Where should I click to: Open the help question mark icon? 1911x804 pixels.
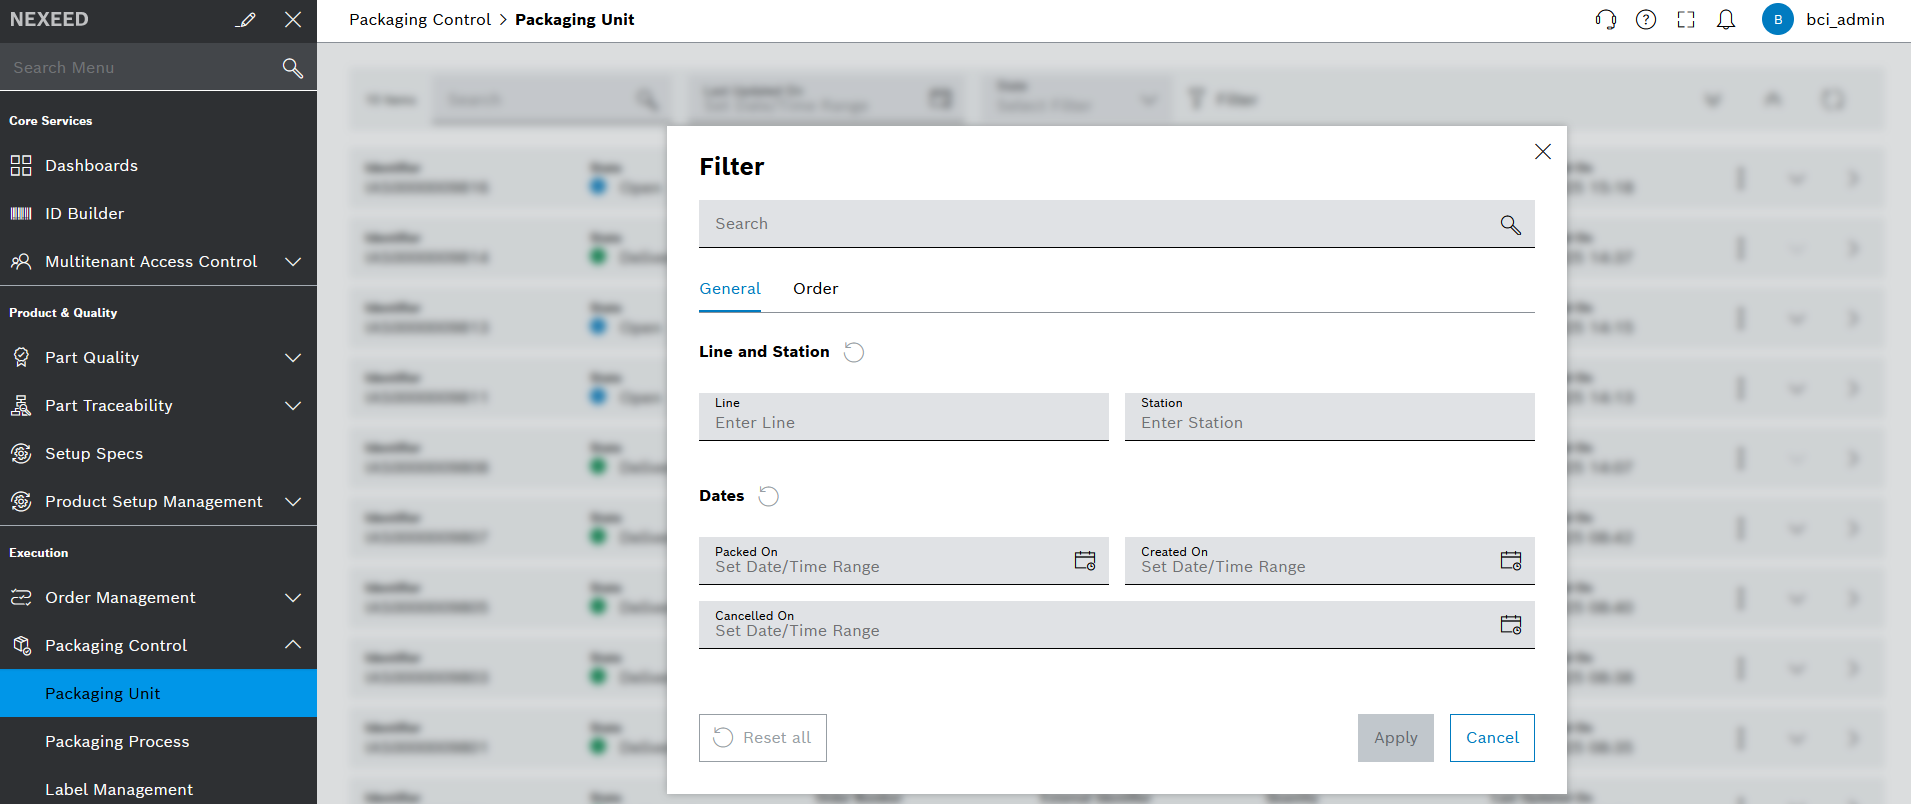1646,20
